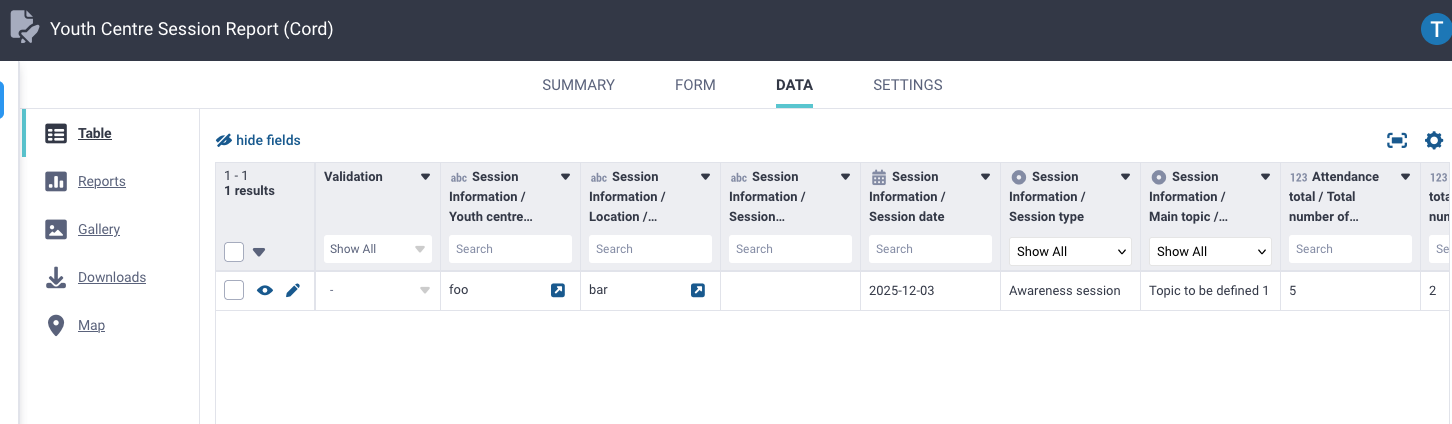The image size is (1452, 424).
Task: Open the Downloads link in sidebar
Action: coord(111,278)
